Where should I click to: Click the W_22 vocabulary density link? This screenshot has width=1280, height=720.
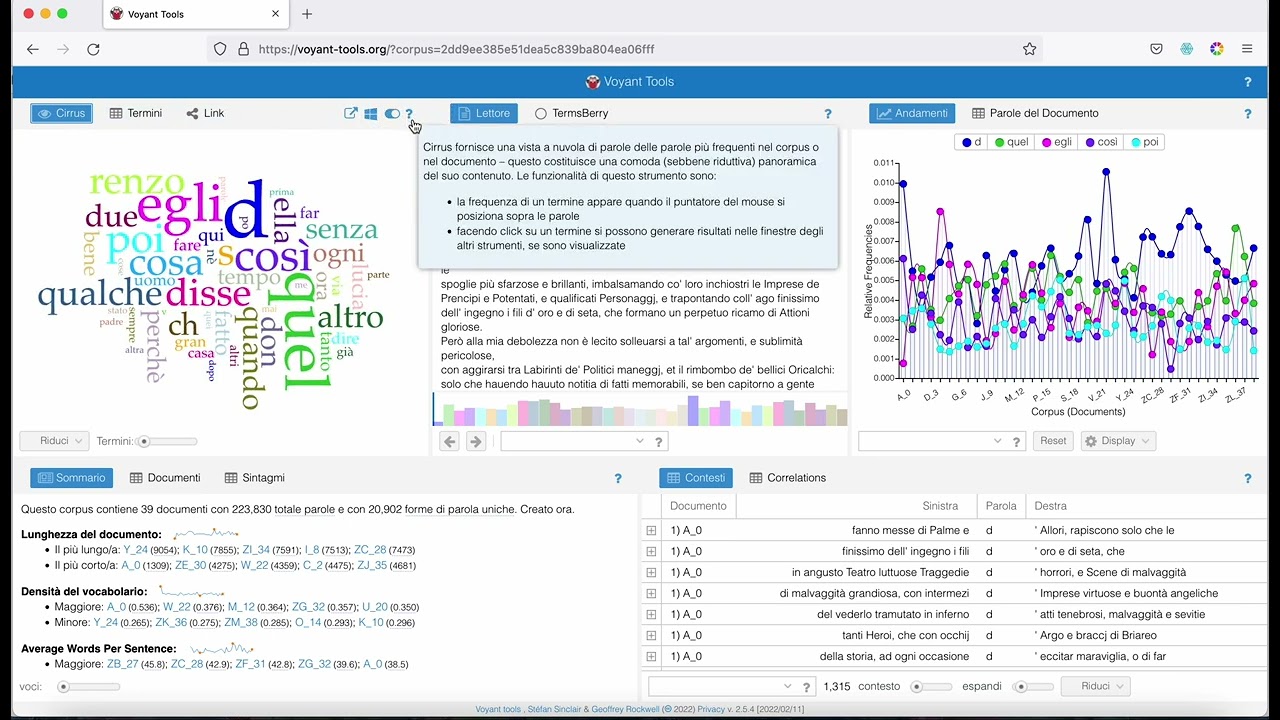tap(177, 607)
